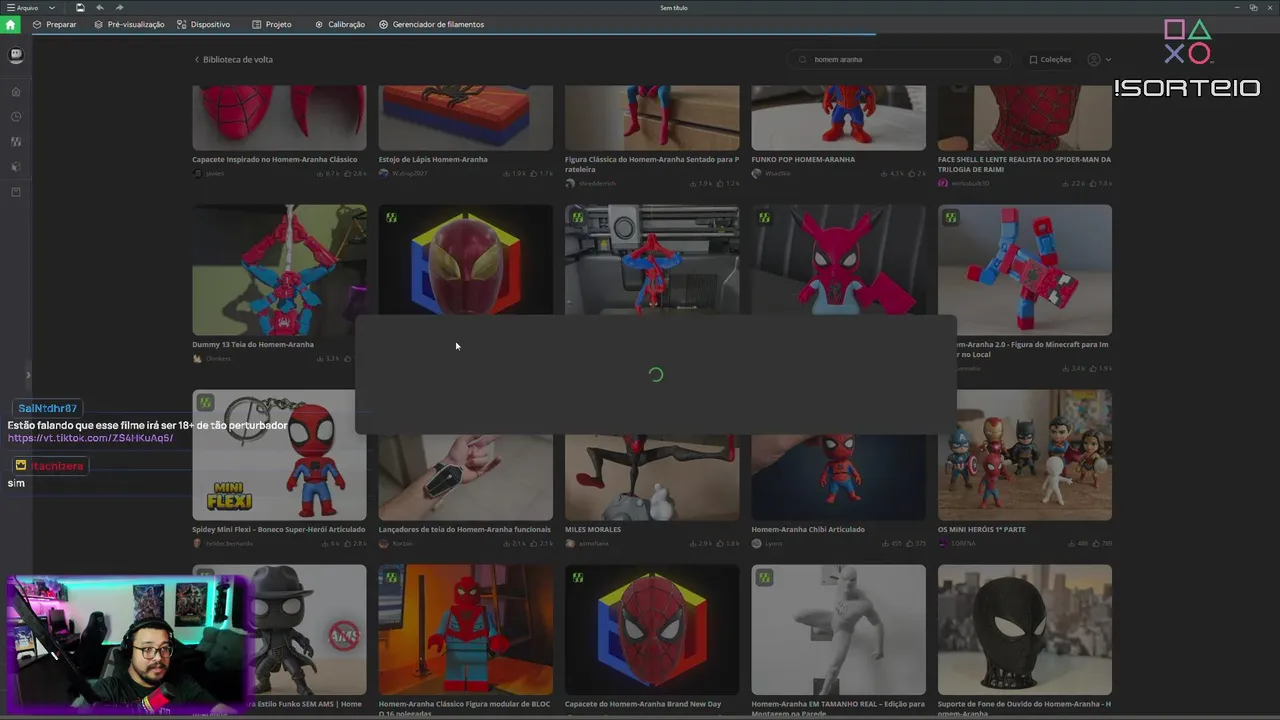Screen dimensions: 1280x720
Task: Click the title Spidey Mini Flexi Boneco Super-Herói
Action: coord(277,529)
